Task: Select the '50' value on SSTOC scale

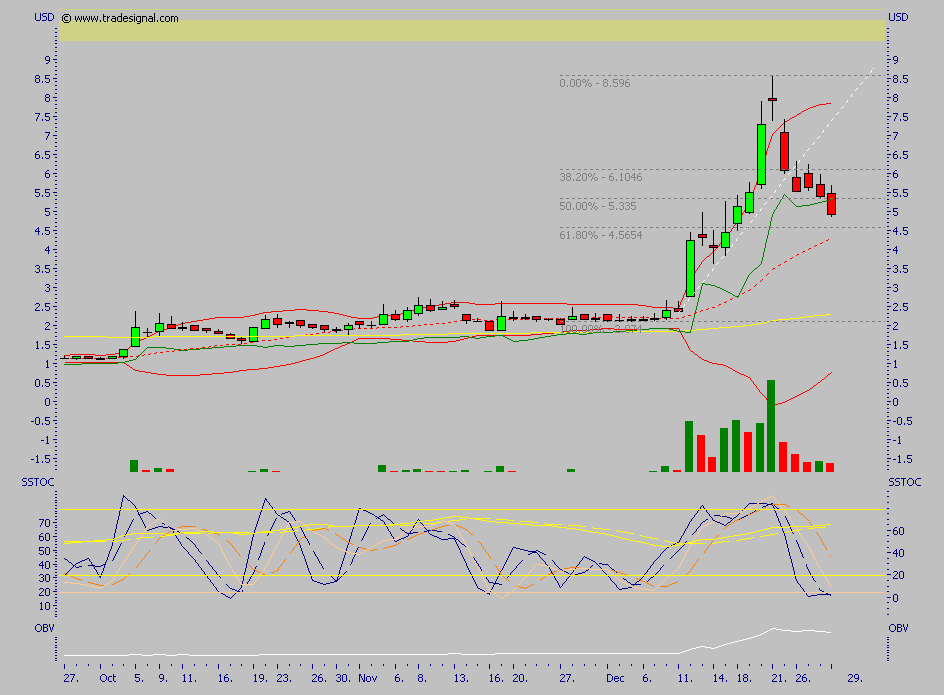Action: pyautogui.click(x=45, y=551)
